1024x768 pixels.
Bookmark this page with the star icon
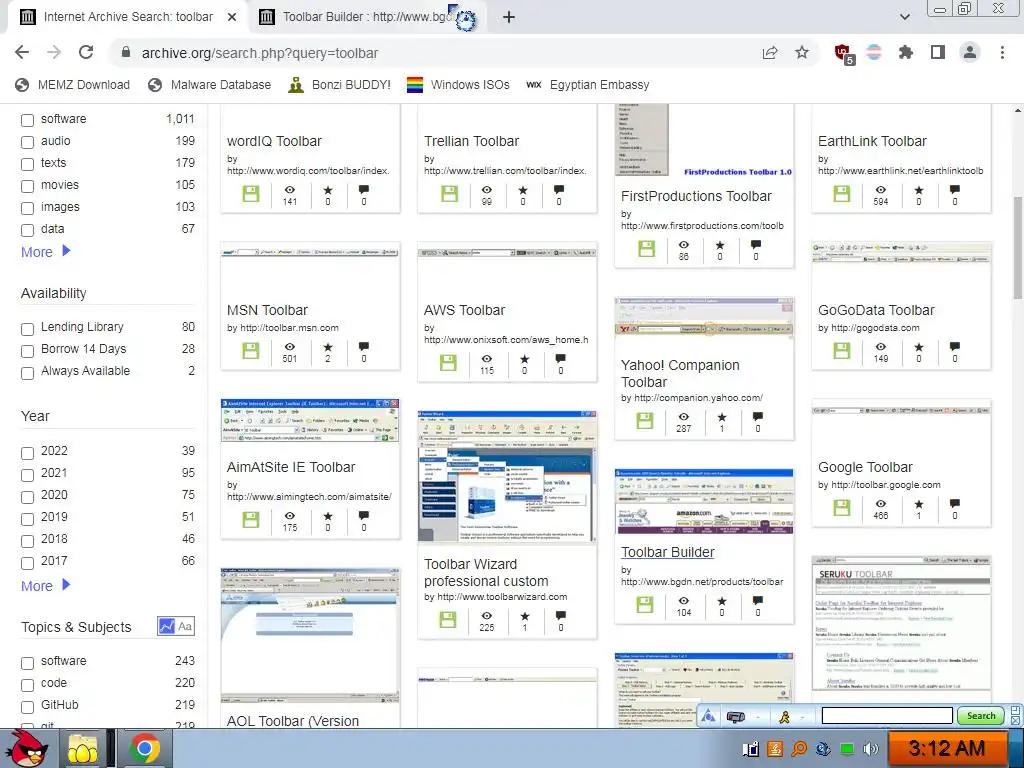801,52
